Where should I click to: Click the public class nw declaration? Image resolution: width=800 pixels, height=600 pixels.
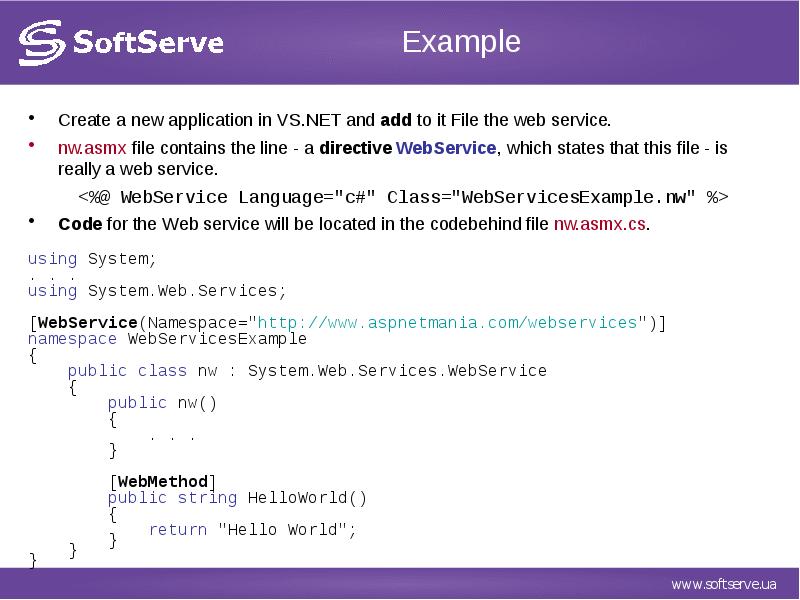[x=307, y=370]
